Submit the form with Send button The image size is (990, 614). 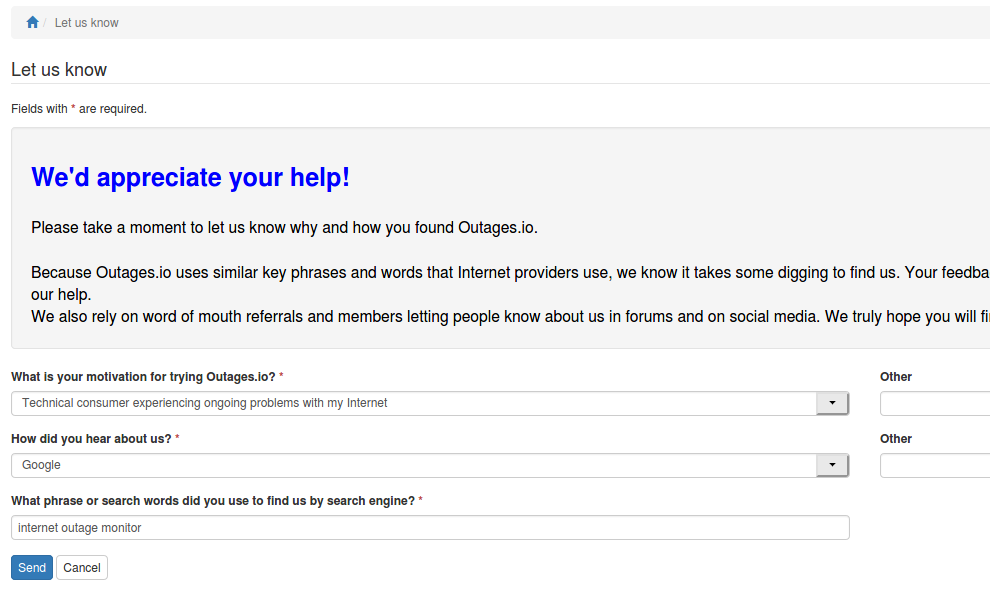(x=32, y=567)
